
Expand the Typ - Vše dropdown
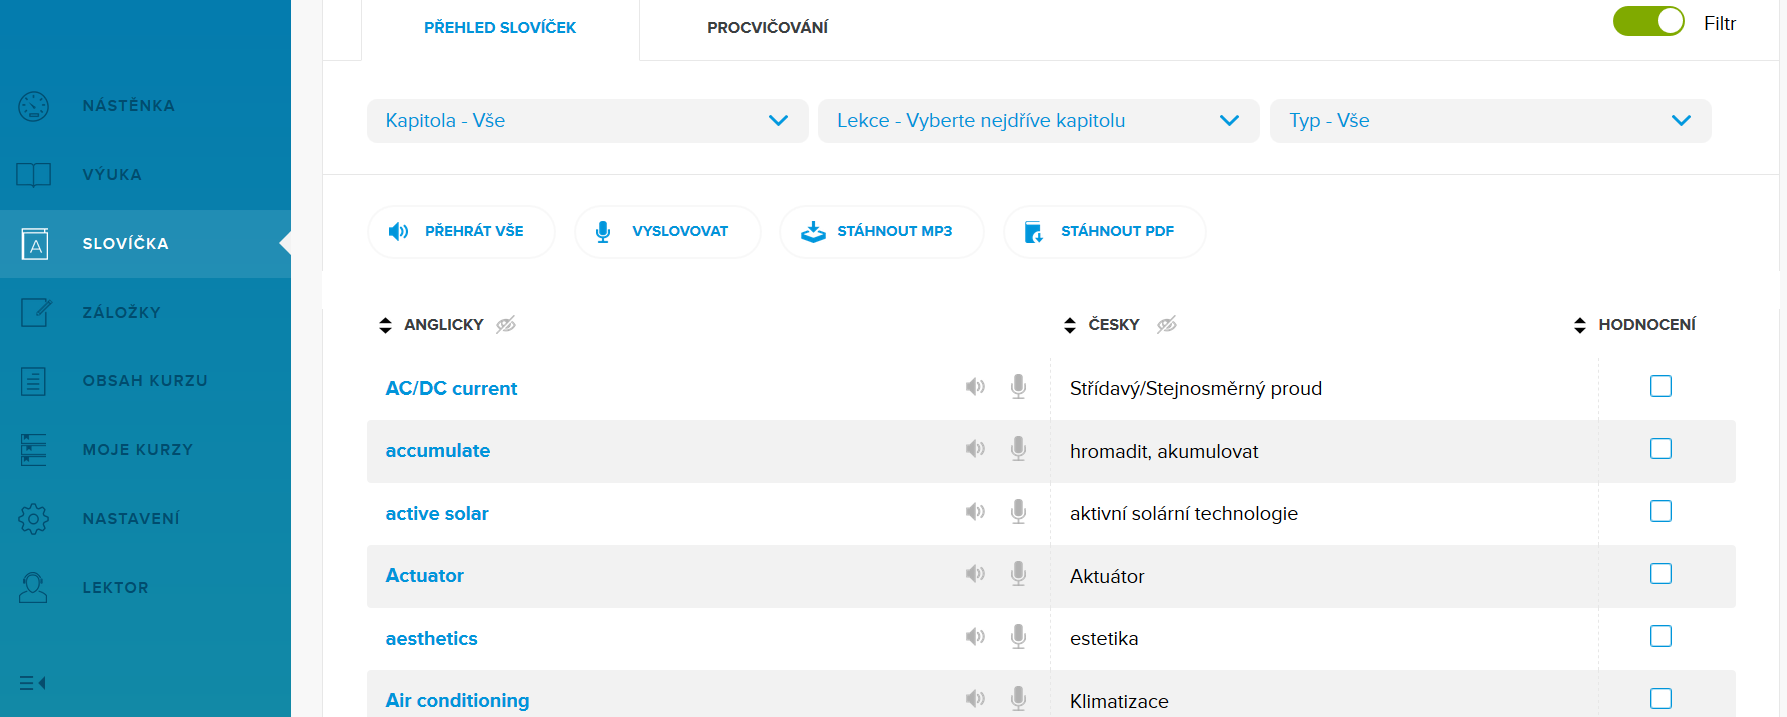click(1490, 121)
